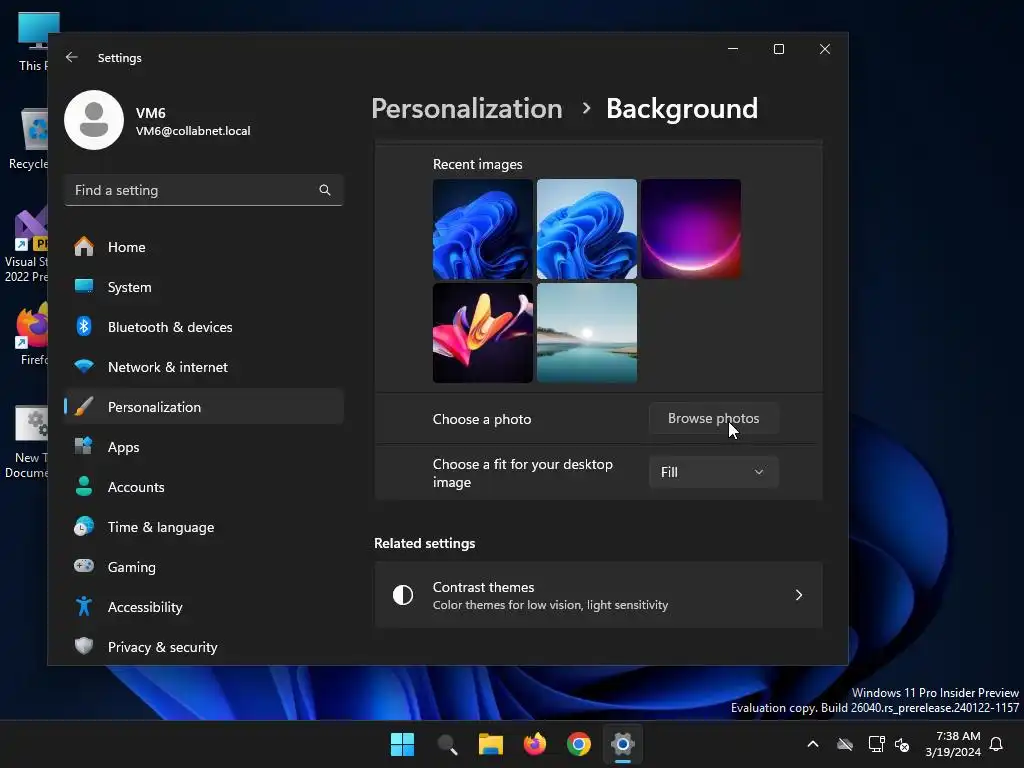Screen dimensions: 1024x768
Task: Click the Bluetooth sidebar icon
Action: (84, 327)
